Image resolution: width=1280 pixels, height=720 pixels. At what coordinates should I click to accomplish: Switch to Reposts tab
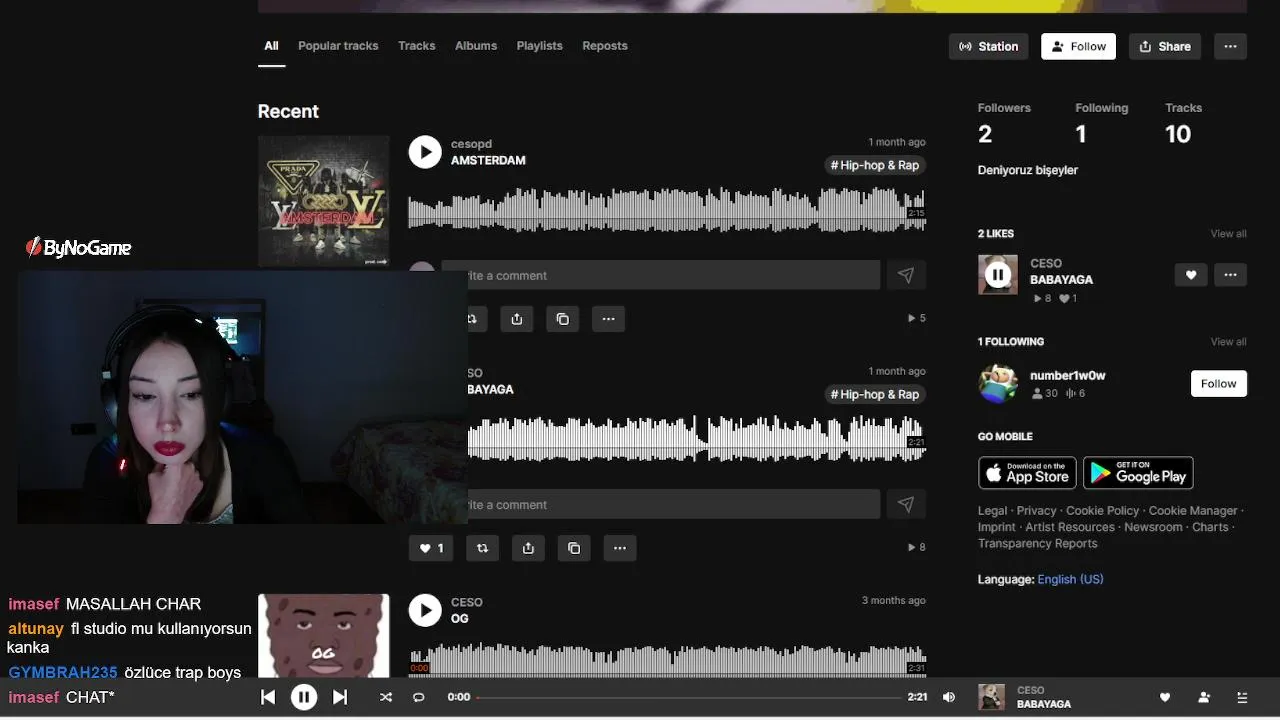click(x=605, y=46)
